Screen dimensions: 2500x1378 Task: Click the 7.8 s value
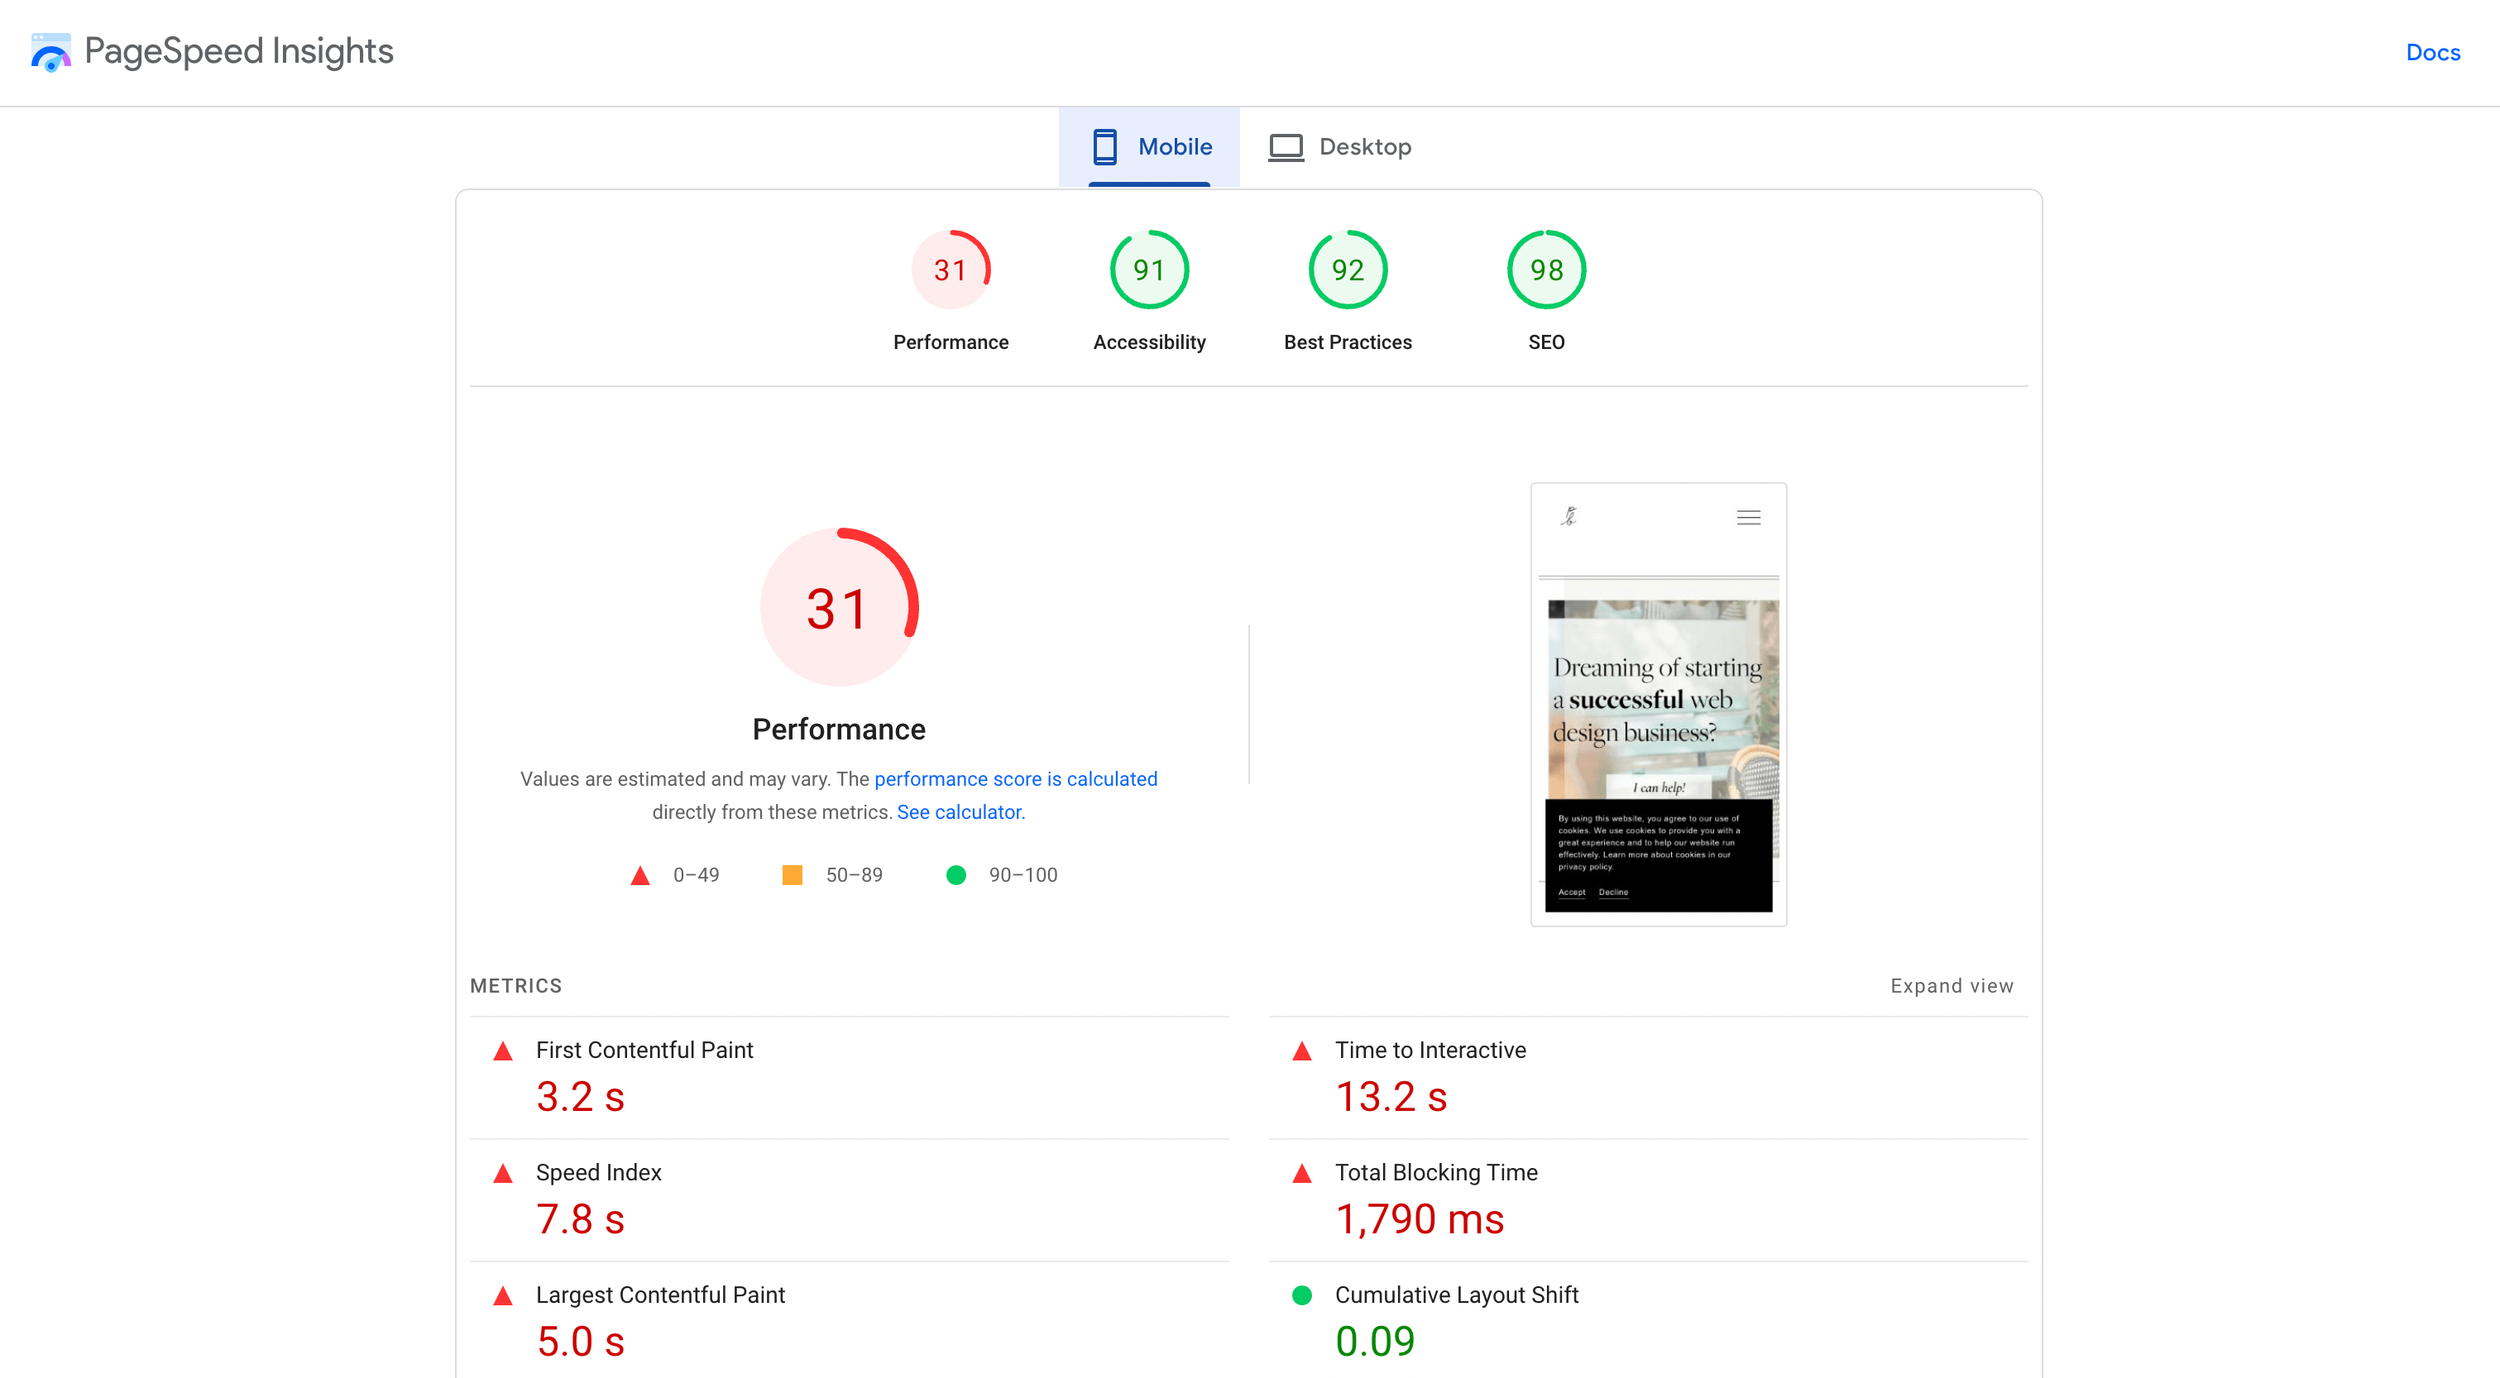coord(580,1219)
